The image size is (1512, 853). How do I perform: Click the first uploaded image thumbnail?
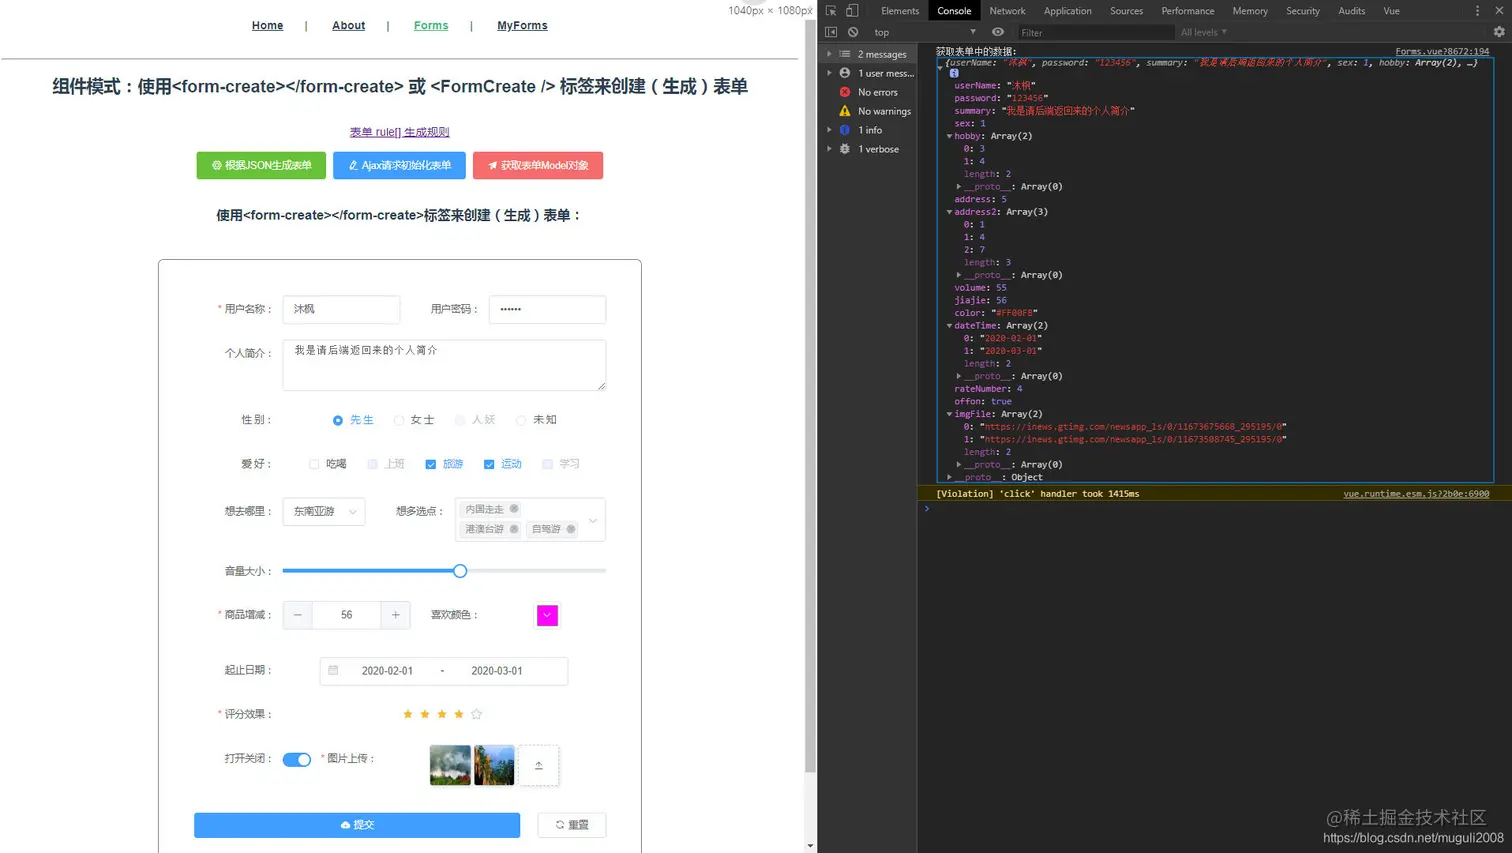click(450, 765)
